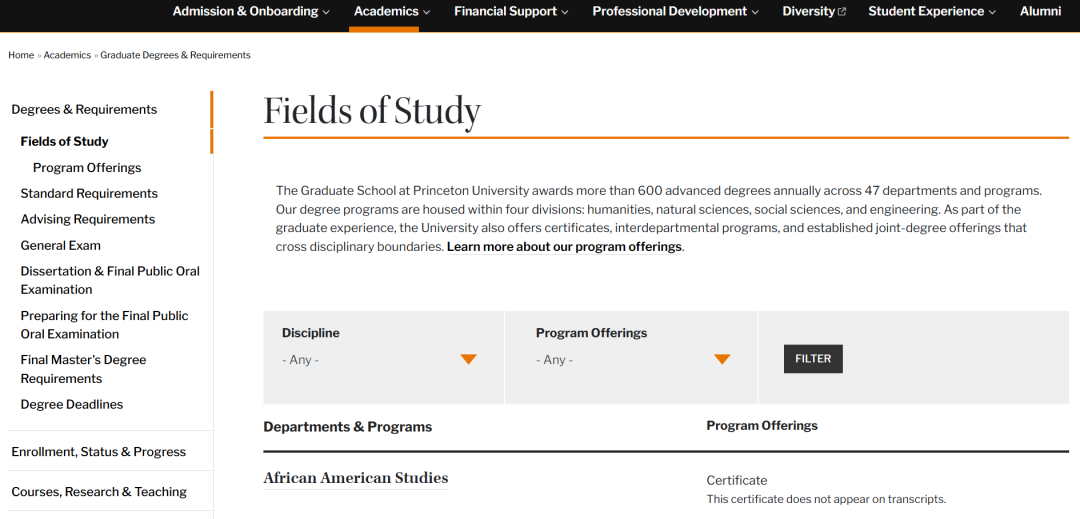Open Degree Deadlines in the sidebar
Screen dimensions: 1080x519
point(72,405)
